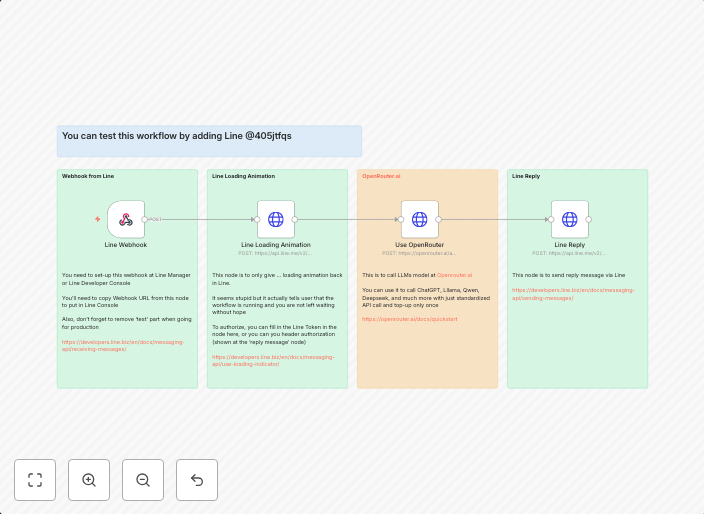Click the red trigger bolt beside Line Webhook

tap(98, 219)
